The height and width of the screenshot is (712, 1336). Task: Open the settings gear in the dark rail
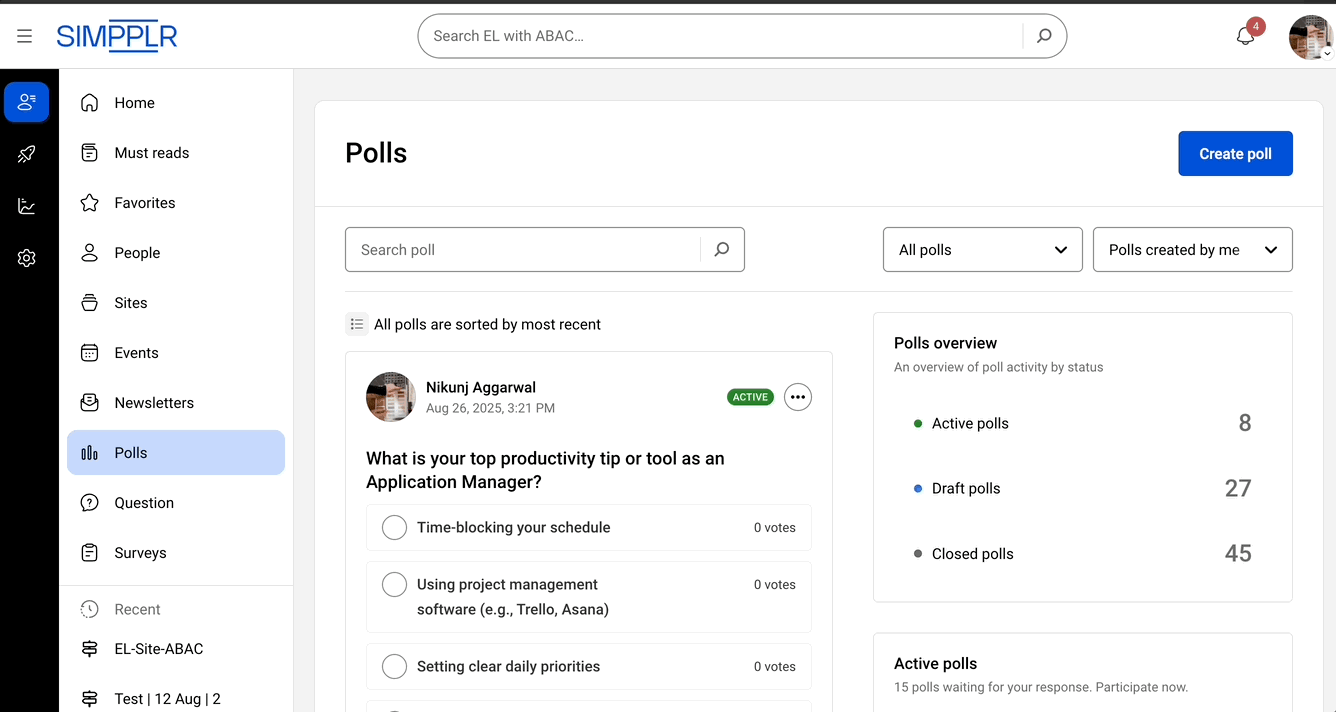(x=27, y=258)
